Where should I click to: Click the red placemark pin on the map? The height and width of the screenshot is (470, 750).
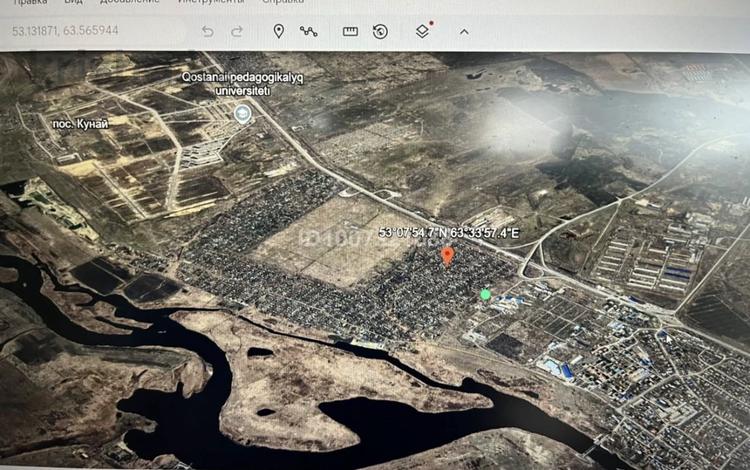click(x=447, y=256)
